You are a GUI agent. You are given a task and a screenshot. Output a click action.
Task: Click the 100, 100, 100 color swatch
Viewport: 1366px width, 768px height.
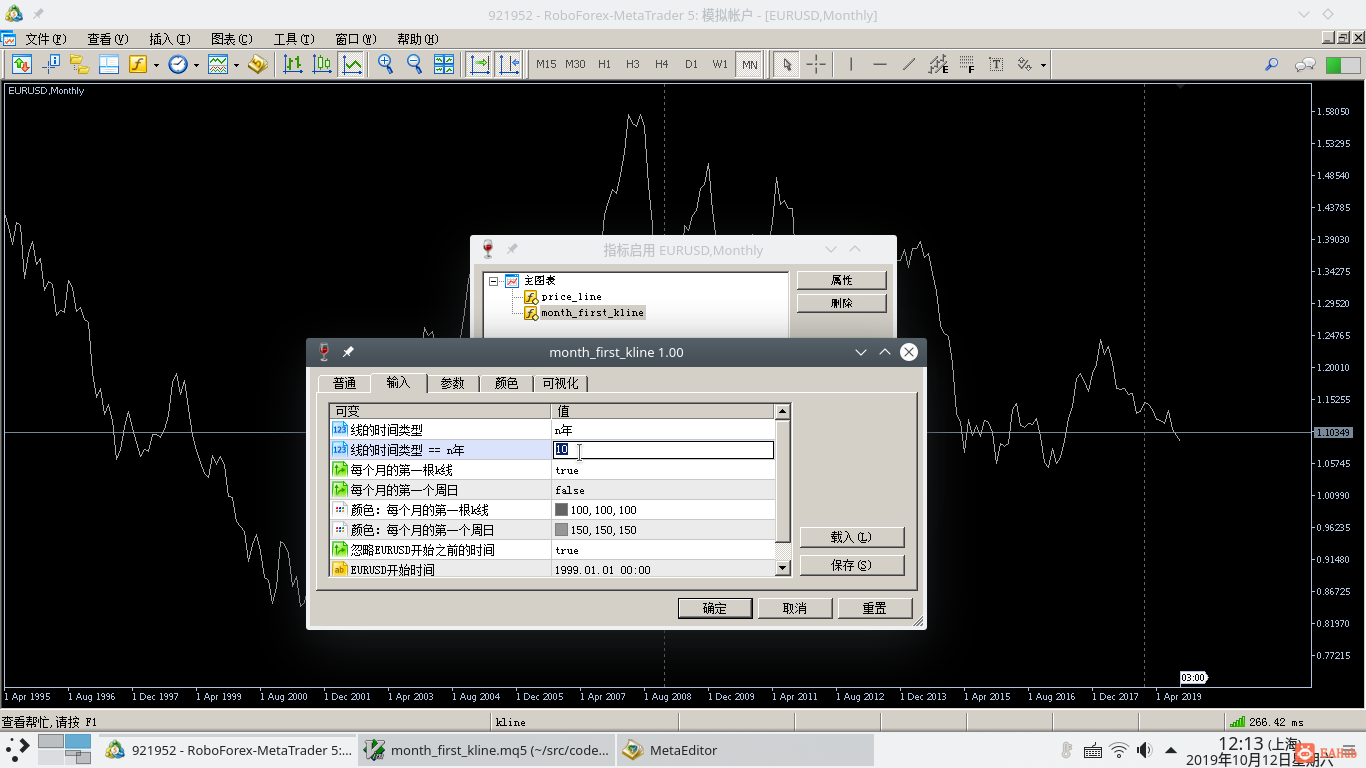click(x=561, y=510)
